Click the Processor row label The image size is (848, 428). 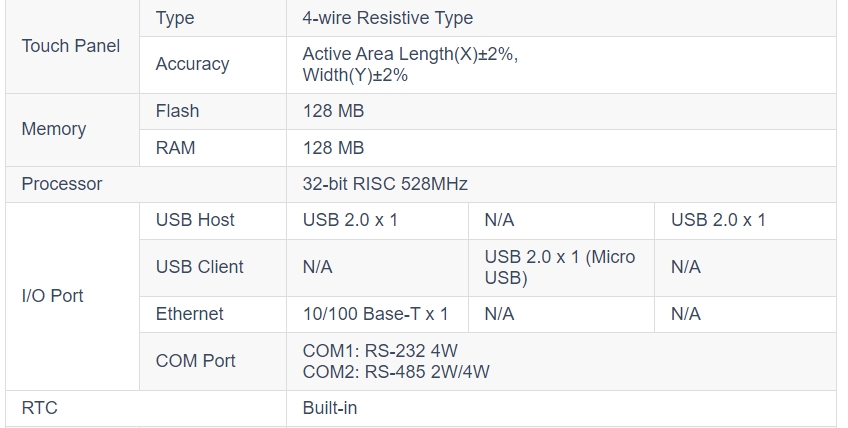pyautogui.click(x=62, y=184)
